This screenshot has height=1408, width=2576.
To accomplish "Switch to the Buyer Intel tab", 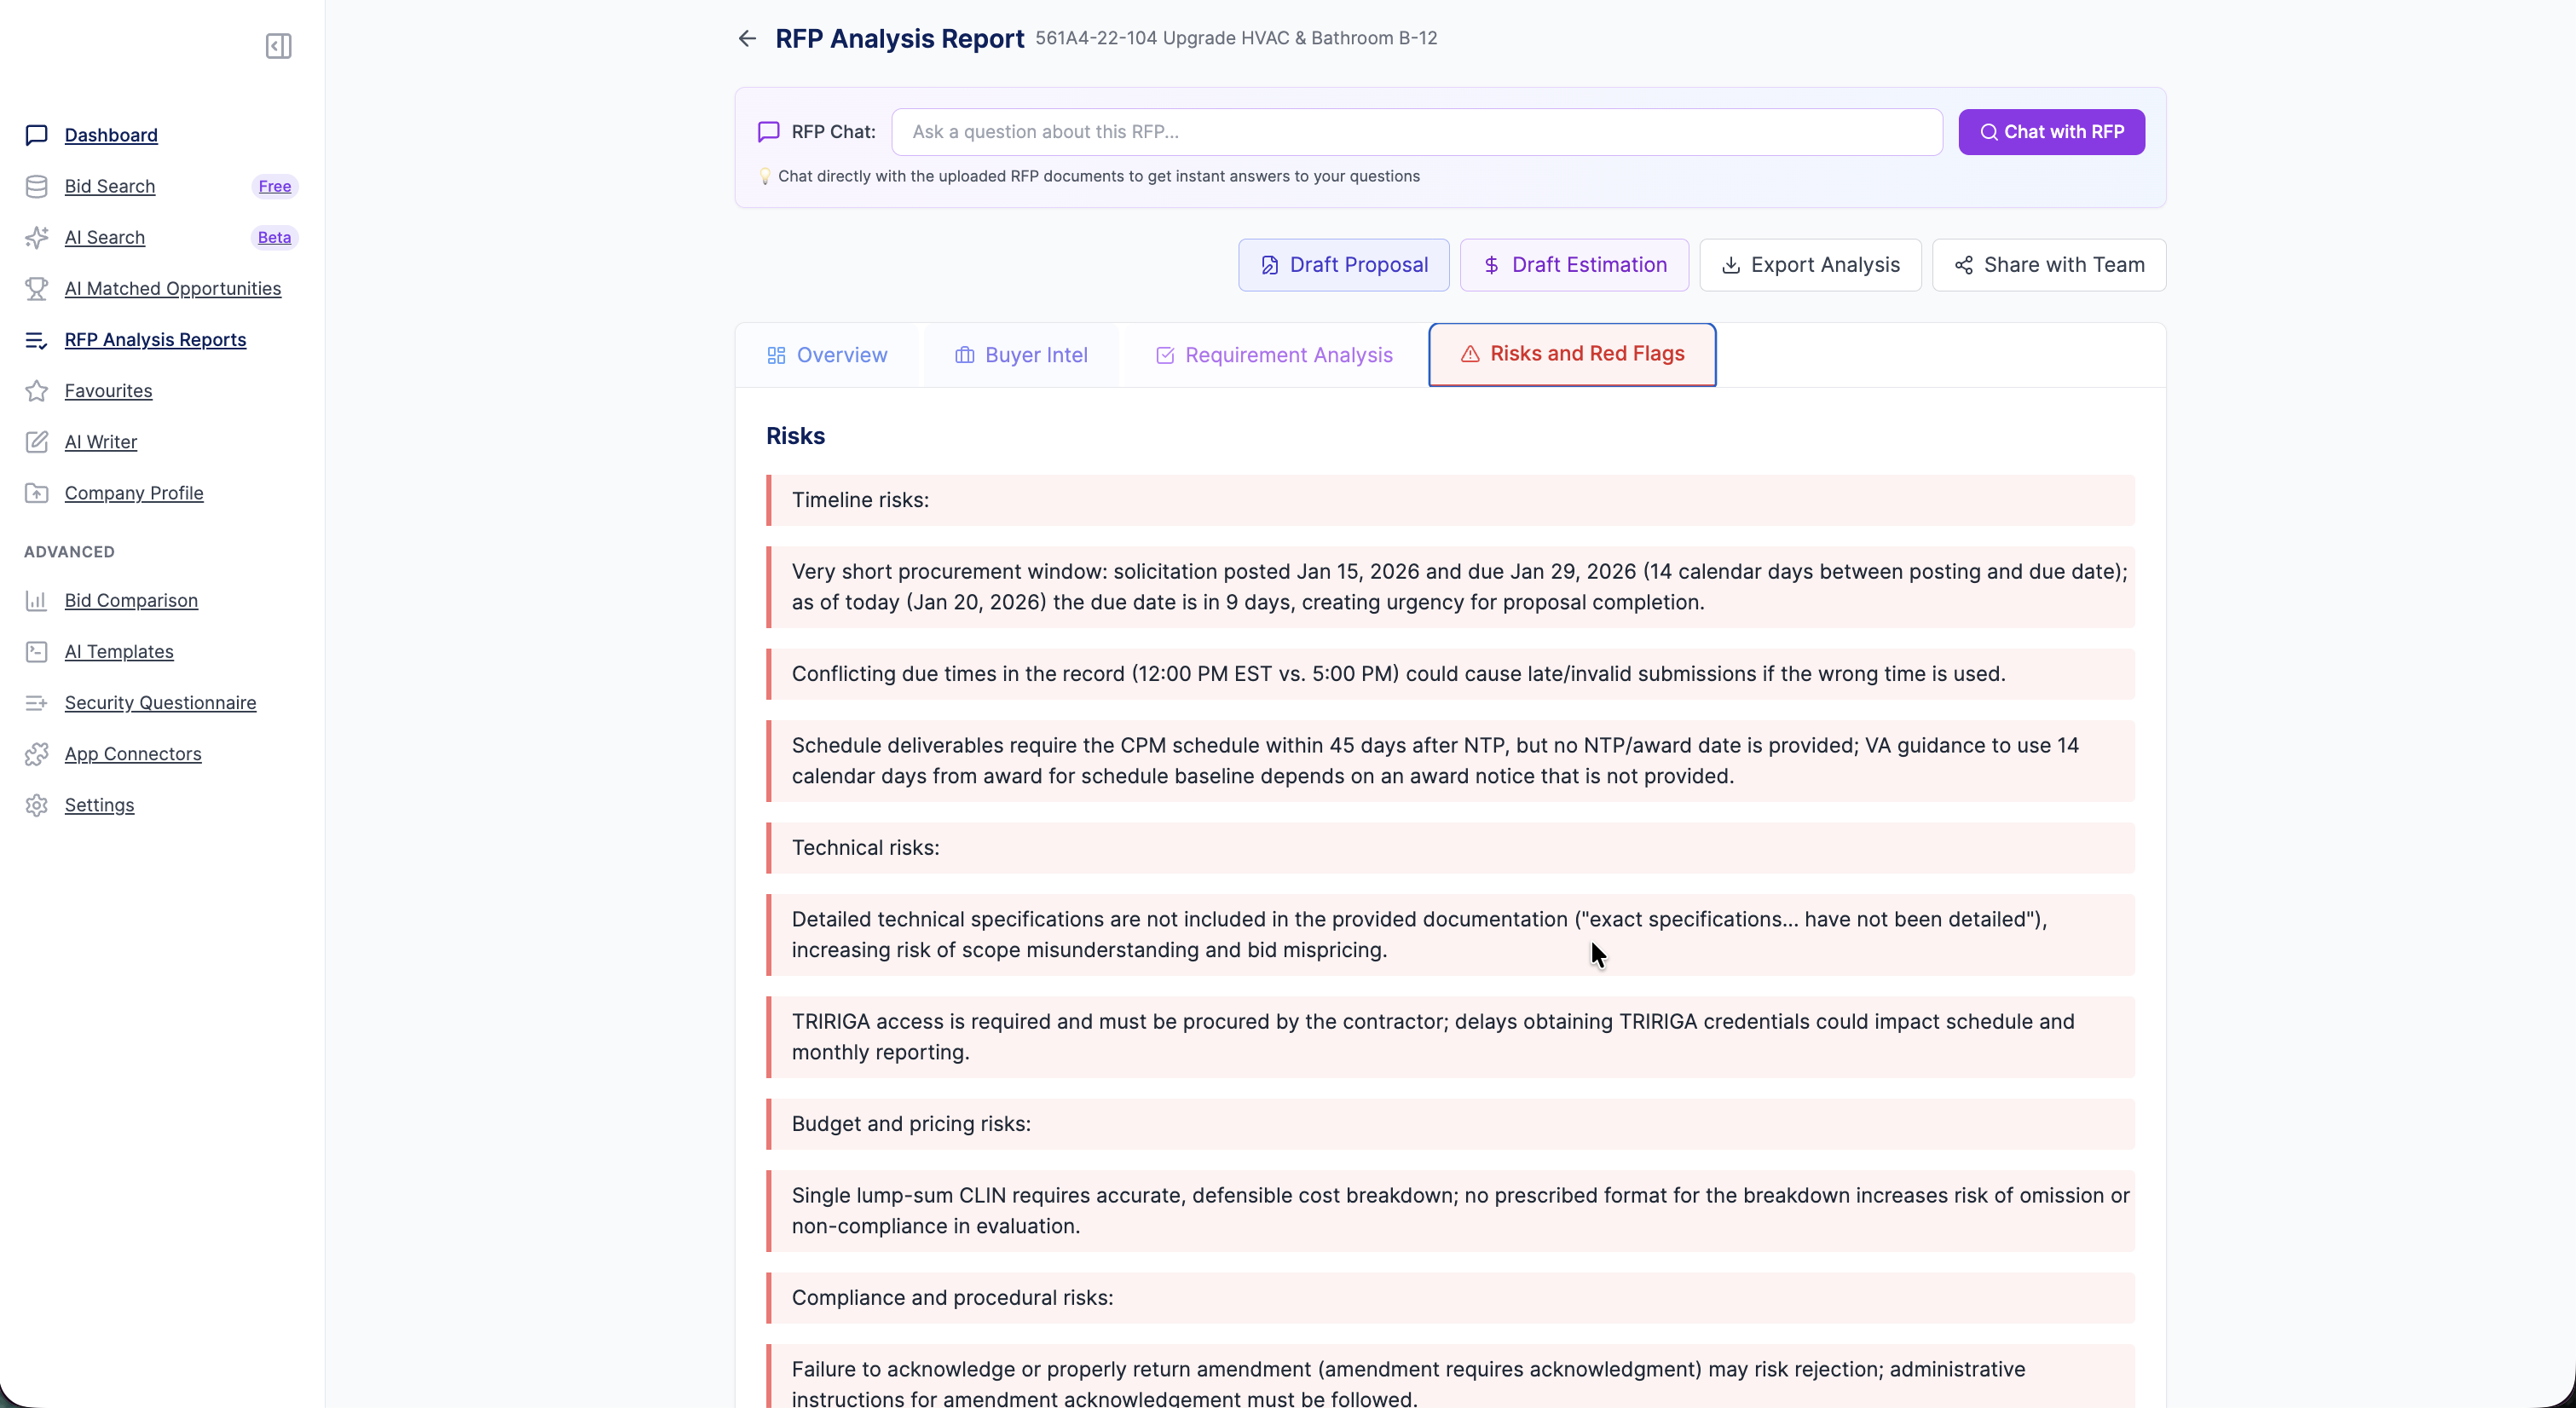I will (x=1021, y=355).
